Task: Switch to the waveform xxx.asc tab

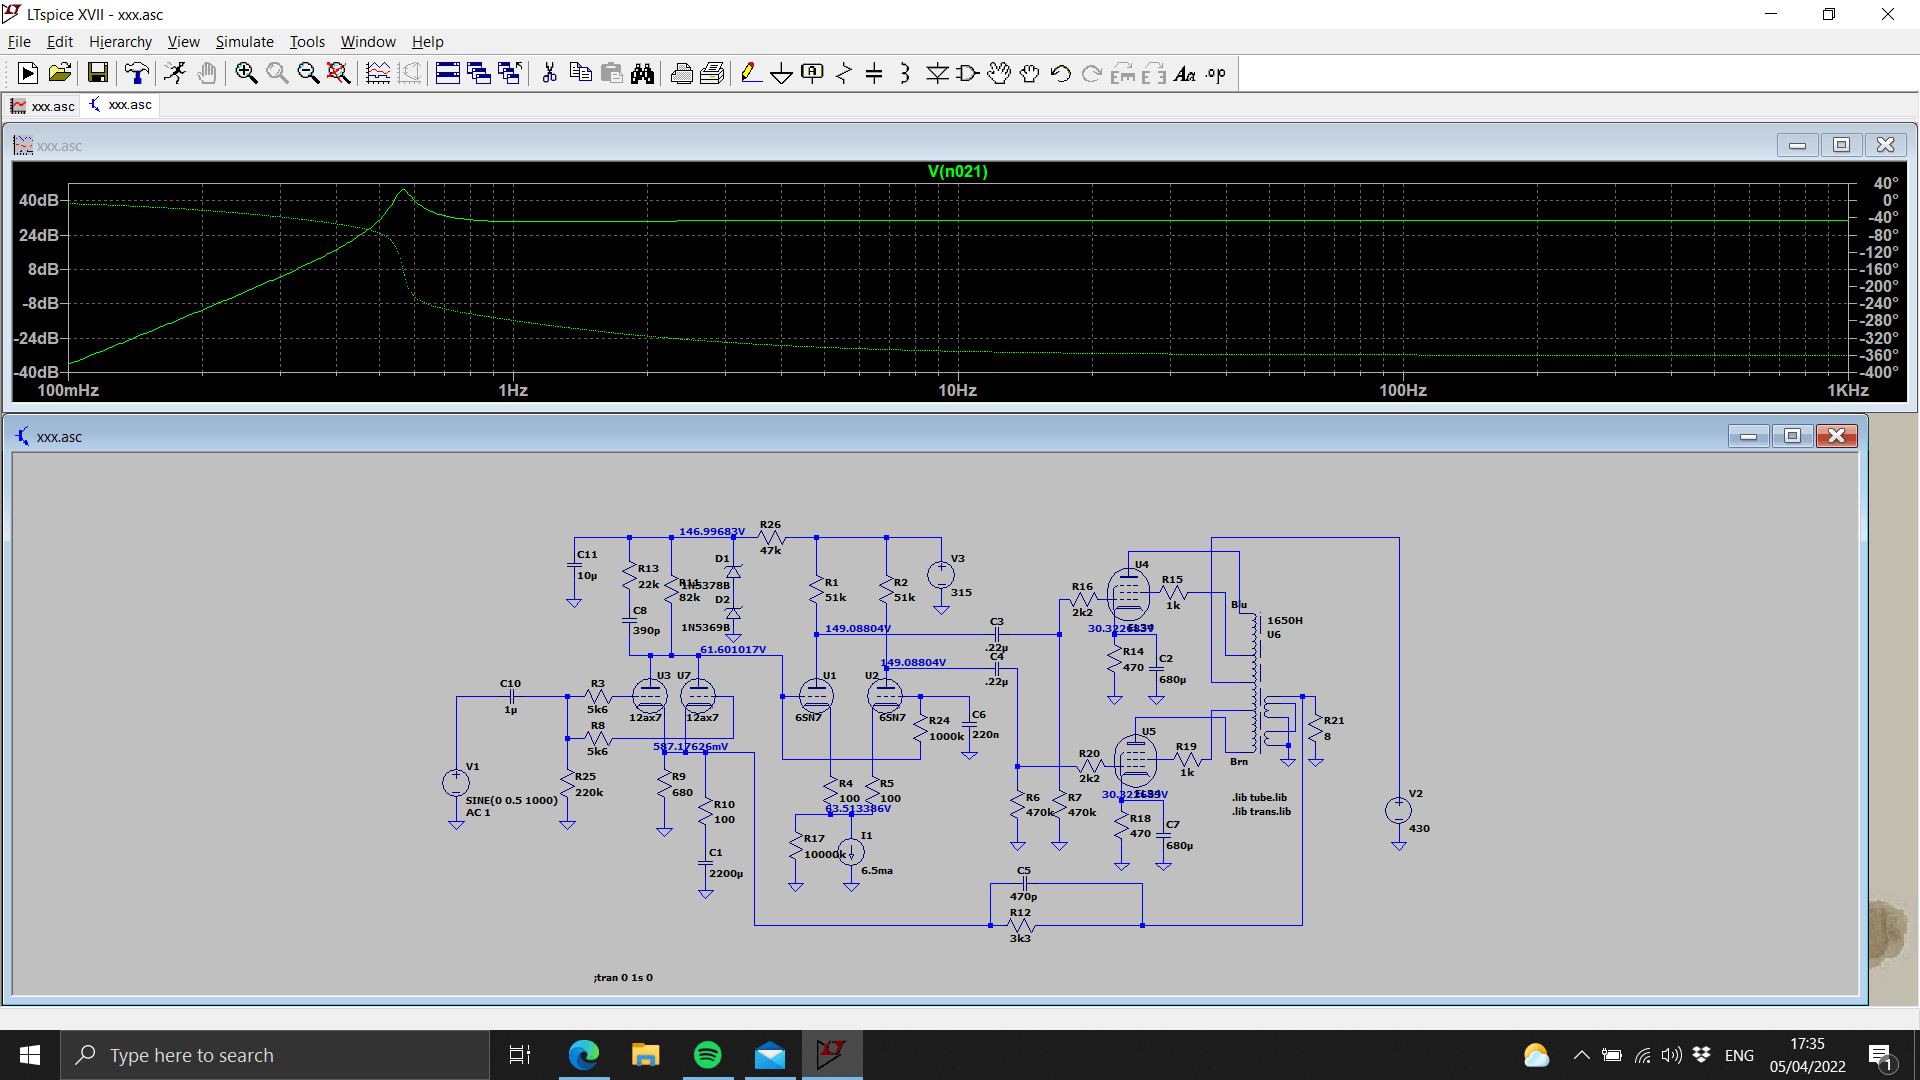Action: point(43,106)
